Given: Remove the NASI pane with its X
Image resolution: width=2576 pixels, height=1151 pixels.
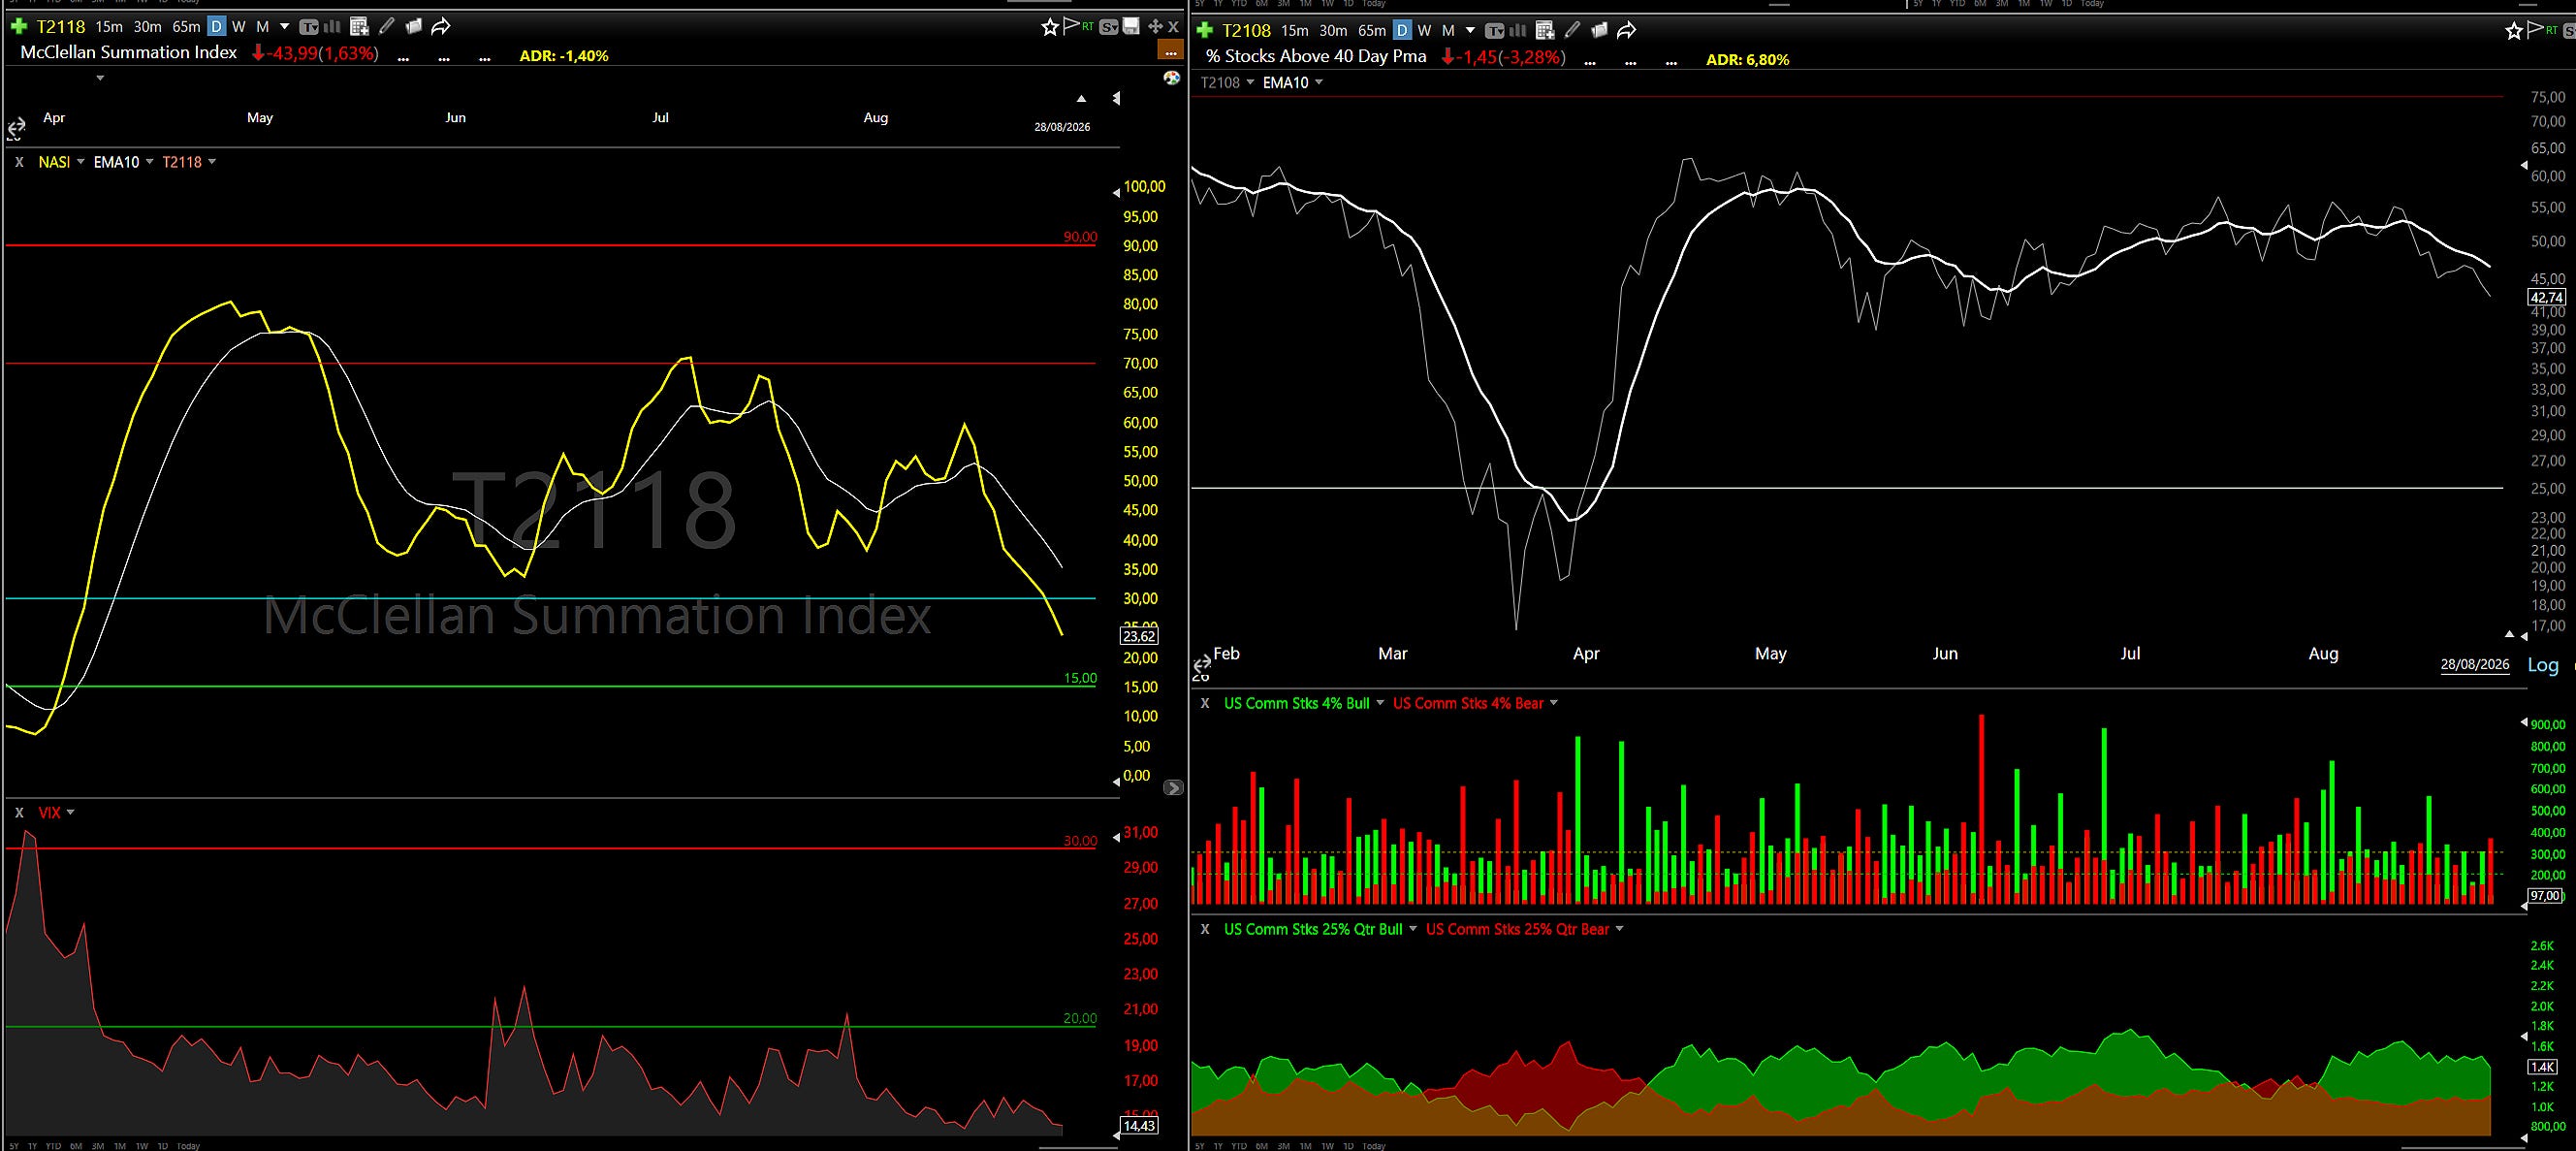Looking at the screenshot, I should click(19, 162).
